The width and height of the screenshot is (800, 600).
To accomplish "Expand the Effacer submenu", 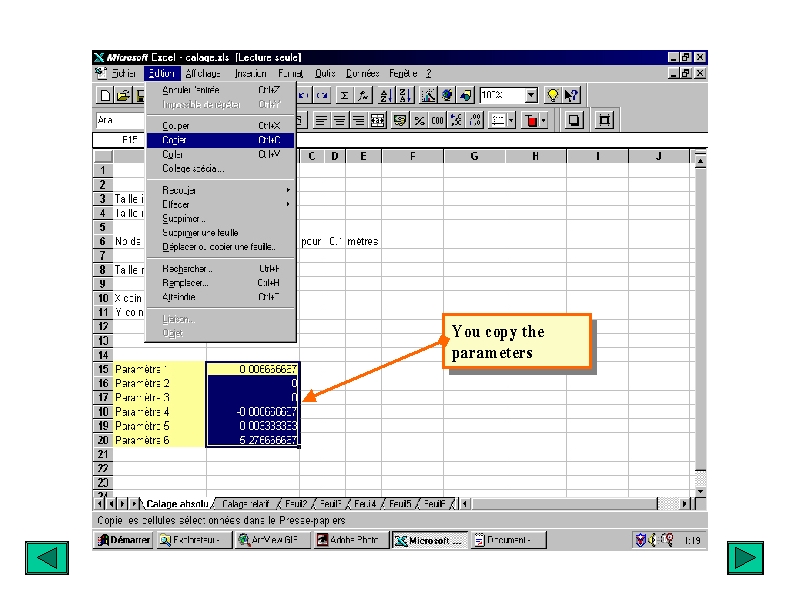I will (x=221, y=205).
